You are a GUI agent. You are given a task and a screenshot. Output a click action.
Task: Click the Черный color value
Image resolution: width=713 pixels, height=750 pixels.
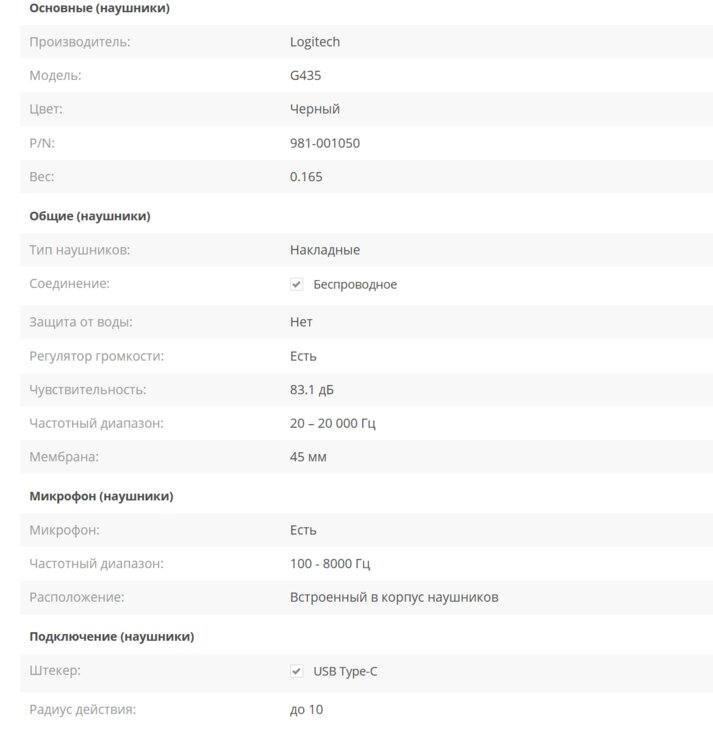pyautogui.click(x=315, y=109)
